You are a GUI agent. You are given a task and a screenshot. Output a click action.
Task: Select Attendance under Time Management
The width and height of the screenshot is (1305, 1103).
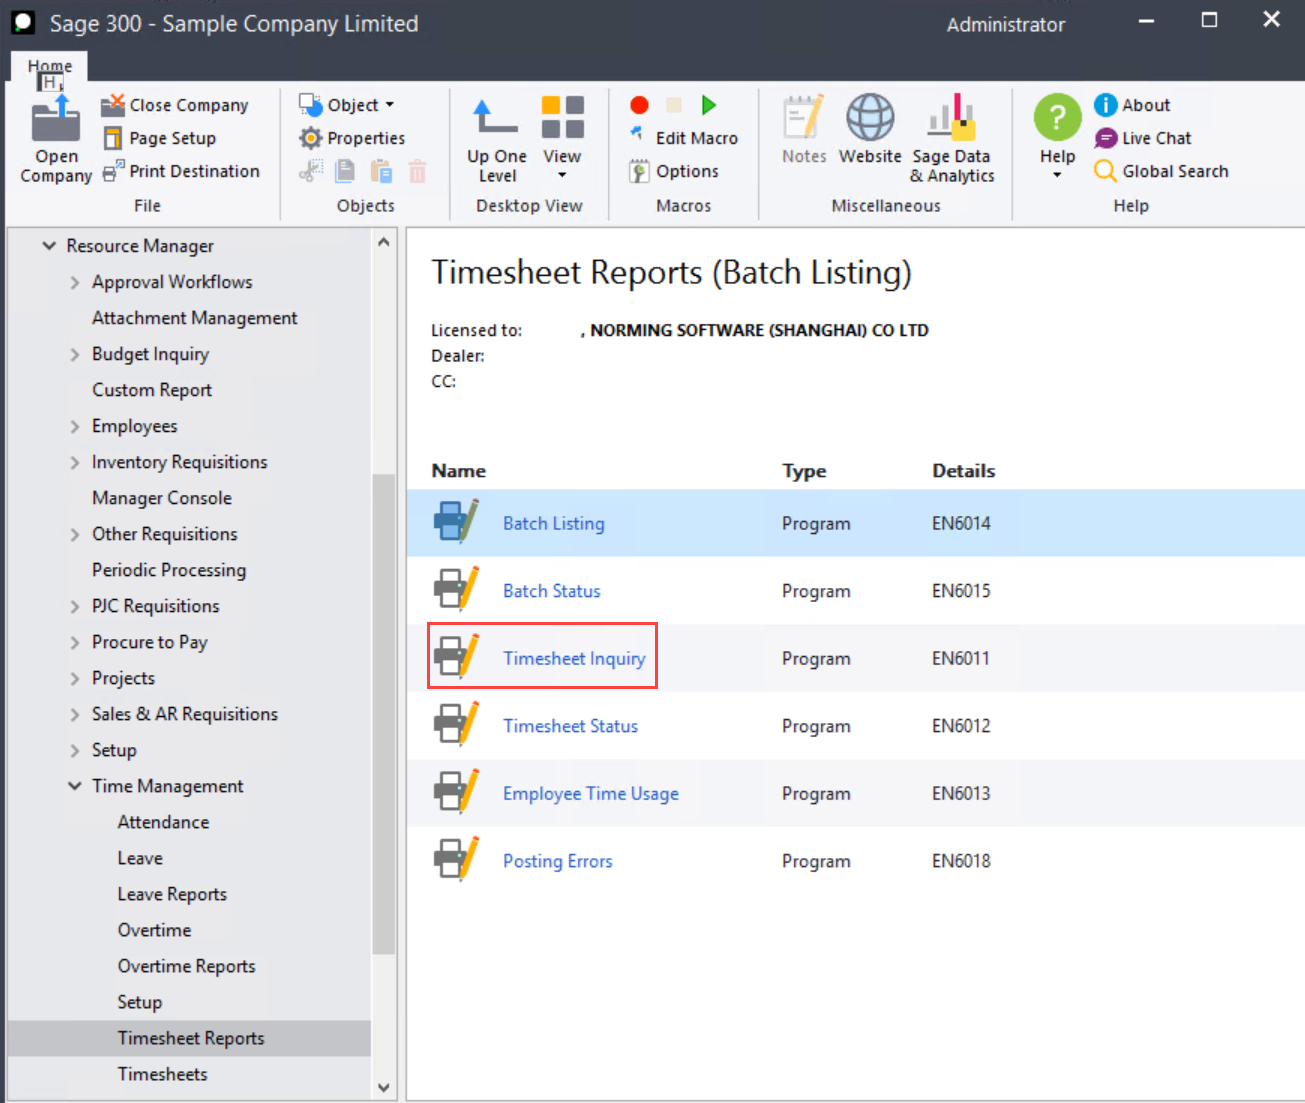click(163, 822)
